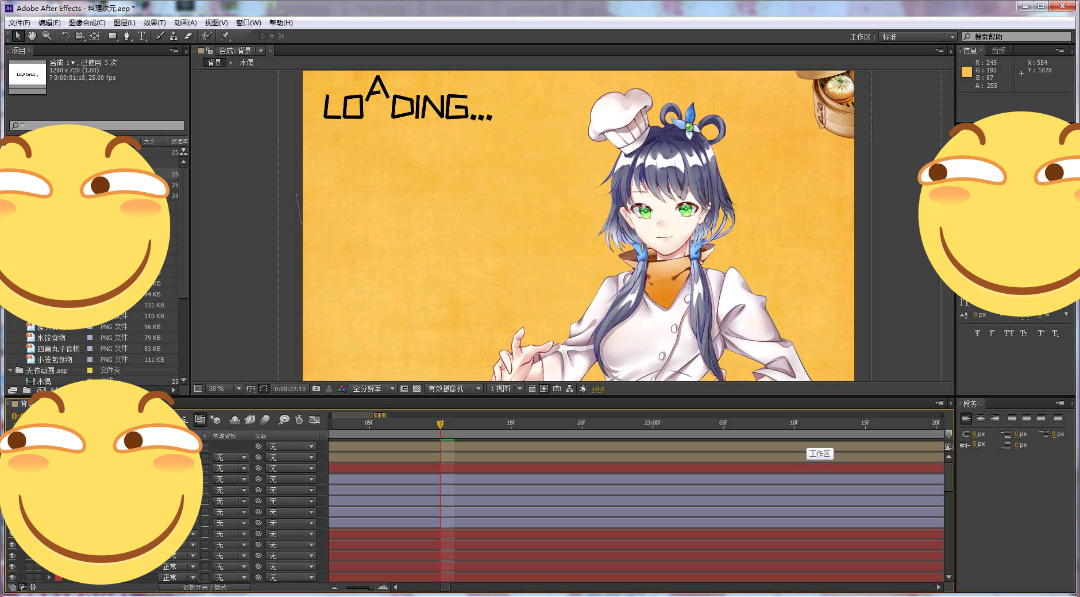
Task: Open the Graph Editor in timeline
Action: 315,419
